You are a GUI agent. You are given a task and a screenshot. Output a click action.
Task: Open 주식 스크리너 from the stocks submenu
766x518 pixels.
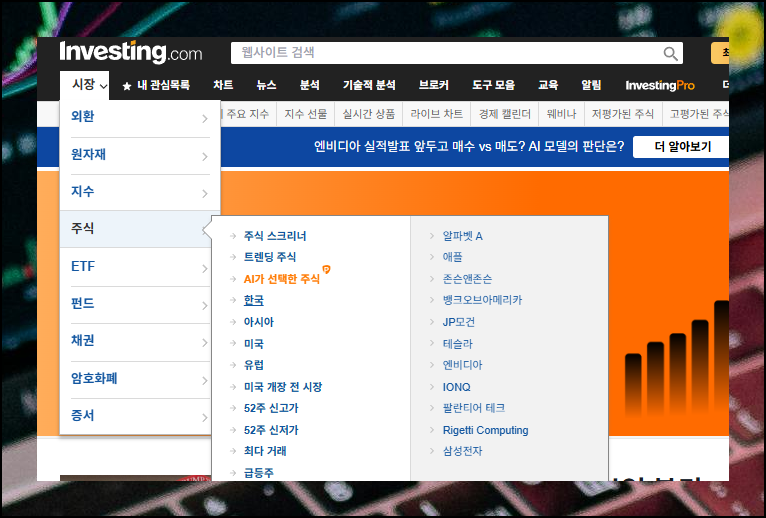click(275, 236)
